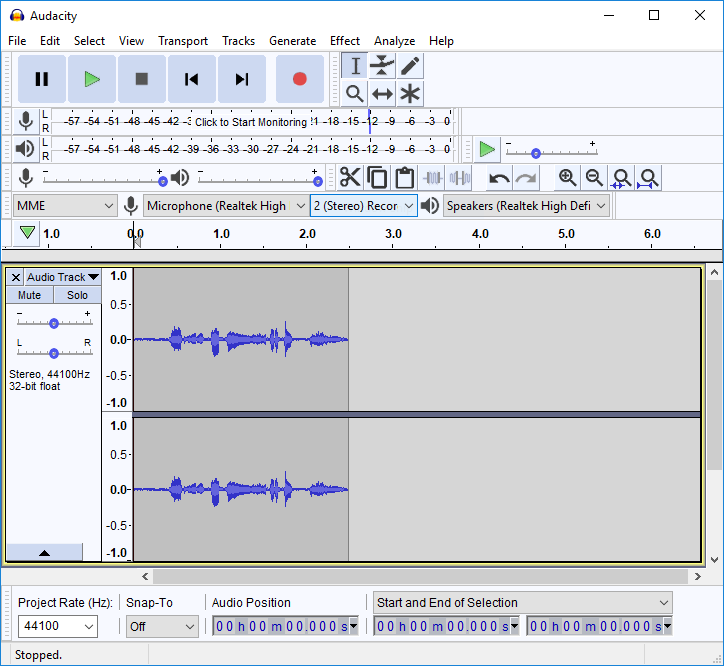Screen dimensions: 724x666
Task: Open the Microphone recording device dropdown
Action: click(226, 206)
